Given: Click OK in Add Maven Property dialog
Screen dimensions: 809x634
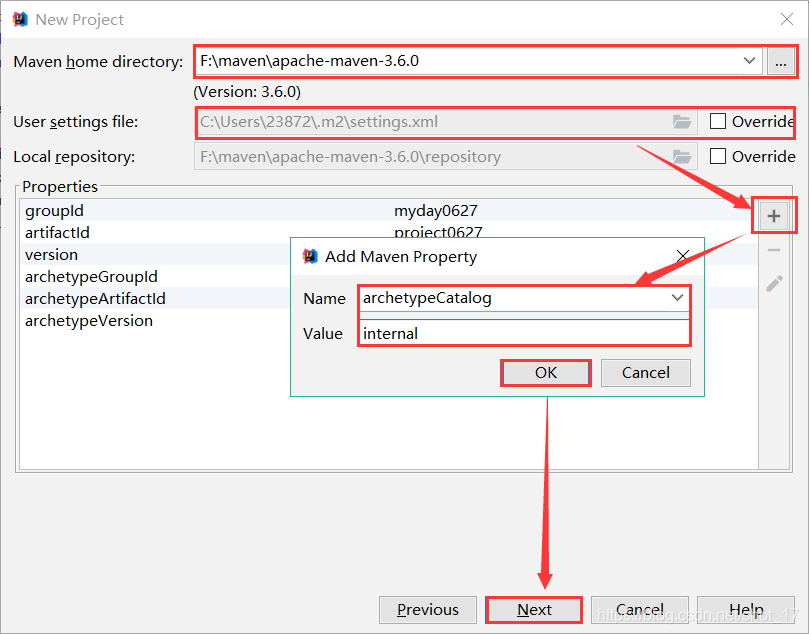Looking at the screenshot, I should click(546, 372).
